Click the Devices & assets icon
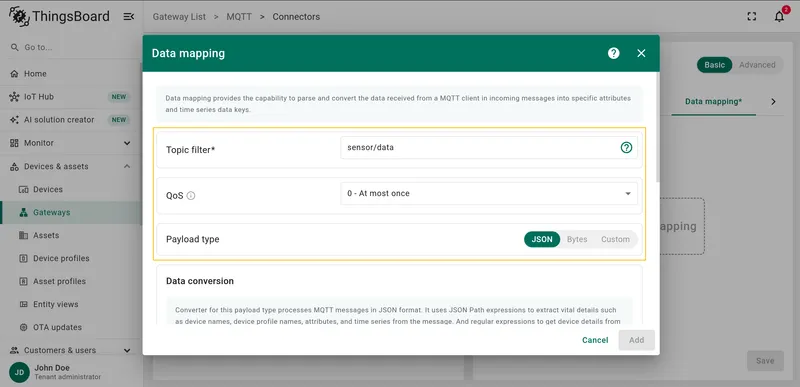The image size is (800, 387). pos(14,166)
